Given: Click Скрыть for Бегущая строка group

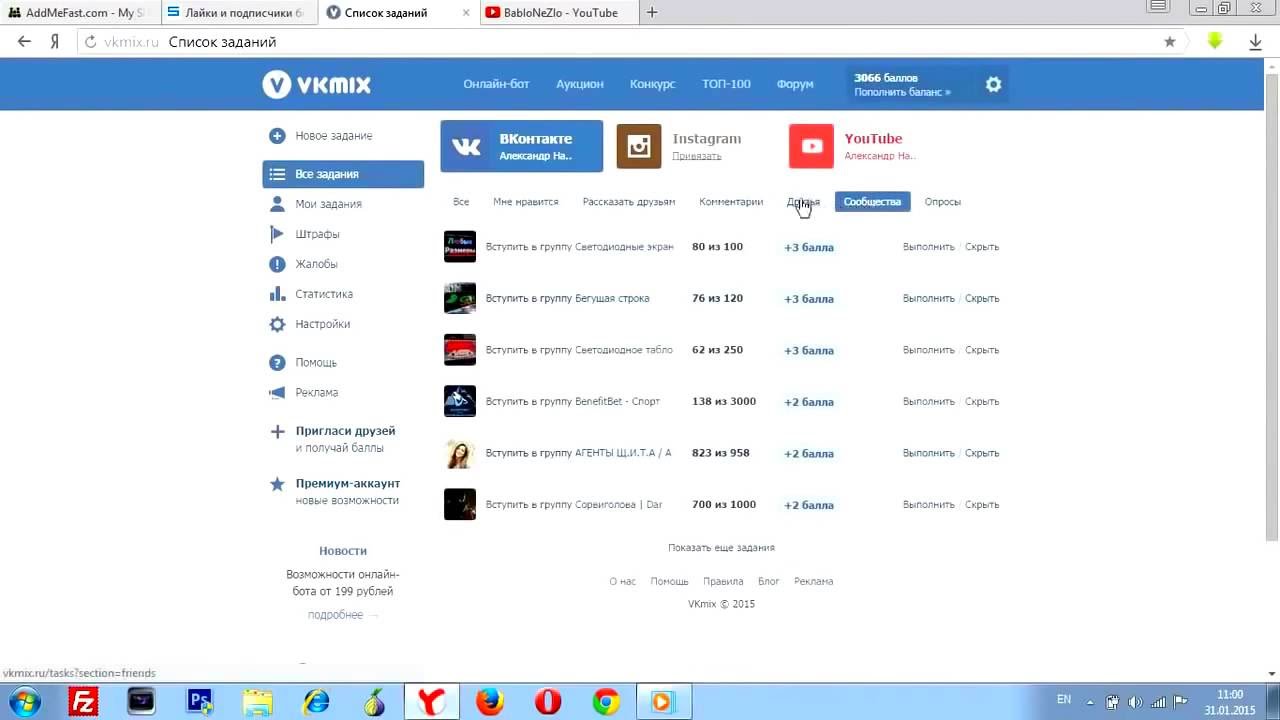Looking at the screenshot, I should tap(982, 299).
